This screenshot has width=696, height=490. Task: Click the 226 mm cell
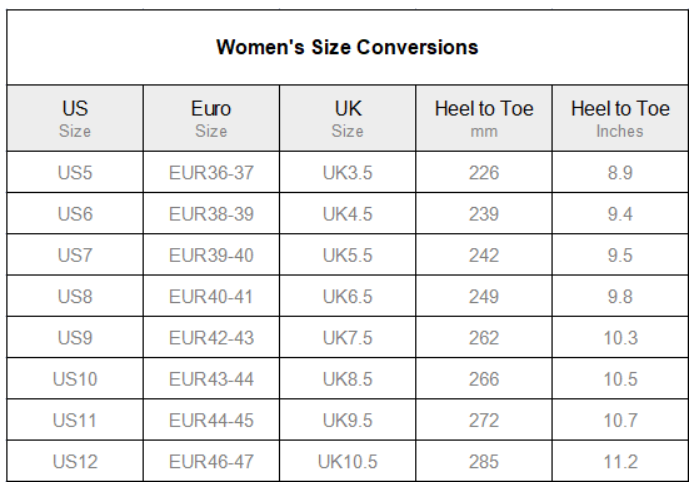click(x=484, y=172)
